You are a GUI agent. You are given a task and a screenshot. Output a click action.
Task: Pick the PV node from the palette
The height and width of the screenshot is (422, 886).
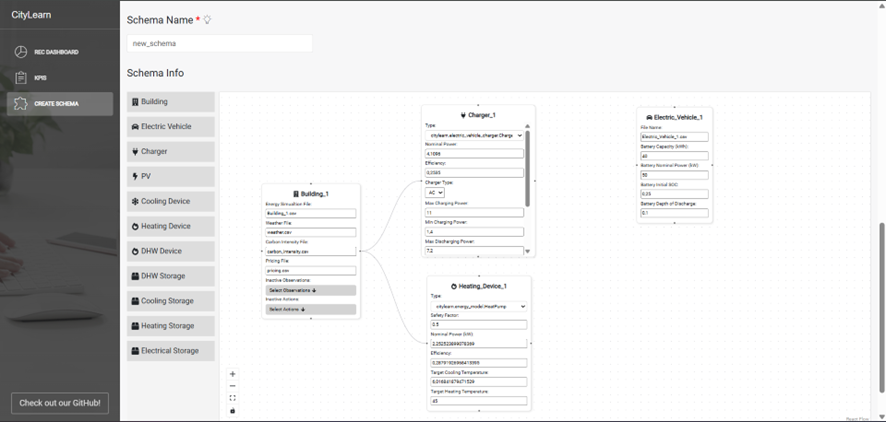tap(171, 176)
